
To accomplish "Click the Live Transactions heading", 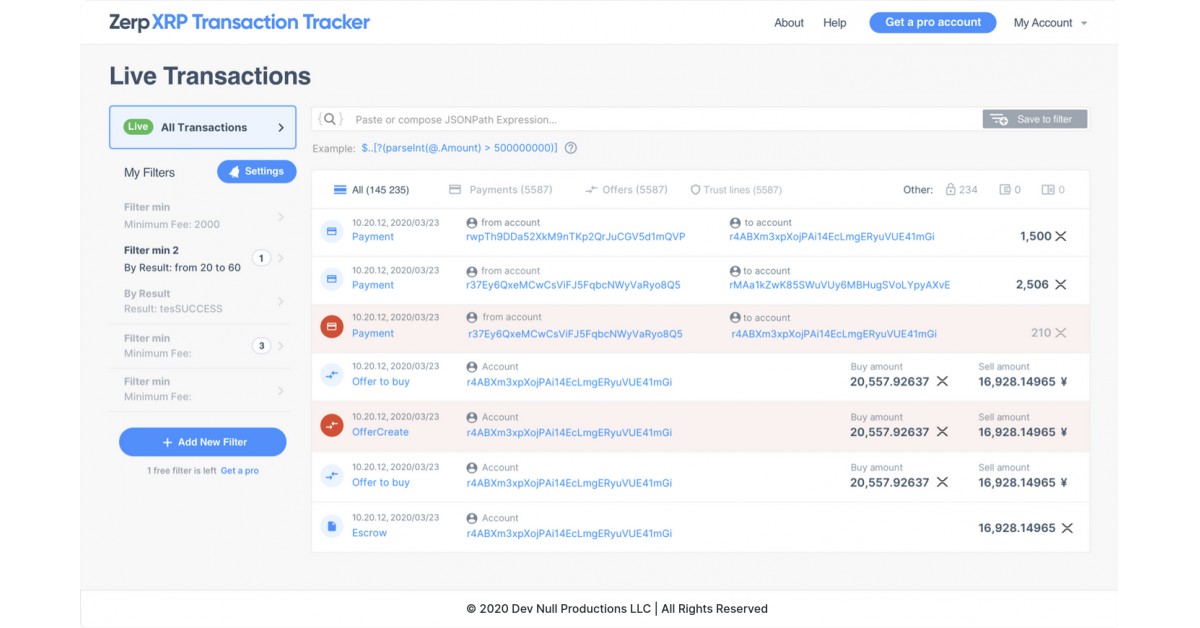I will [x=210, y=76].
